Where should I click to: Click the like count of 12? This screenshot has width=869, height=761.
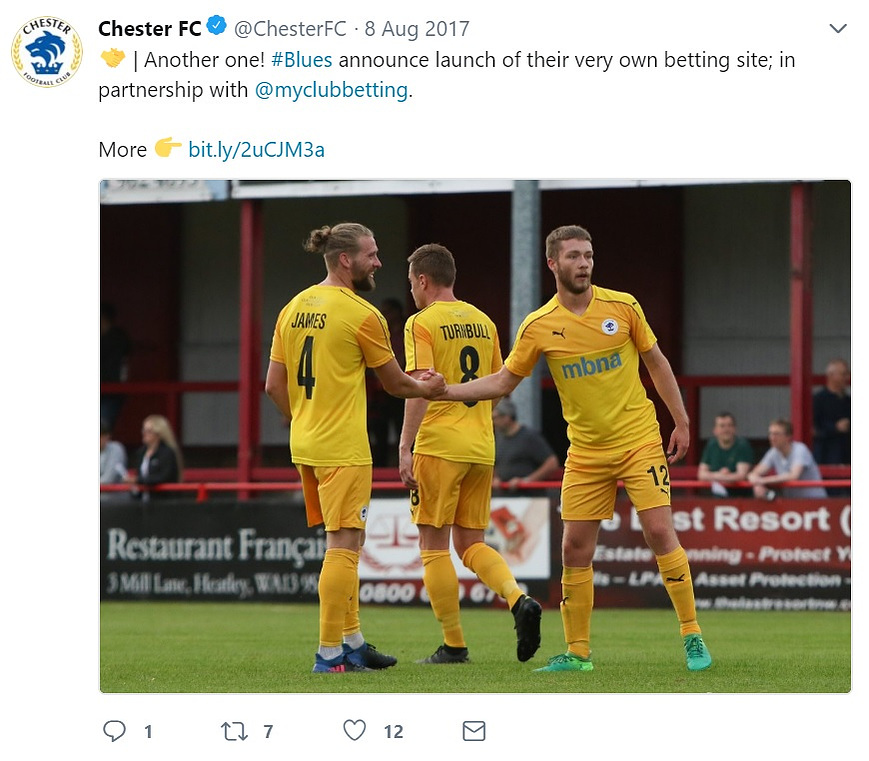pos(393,732)
